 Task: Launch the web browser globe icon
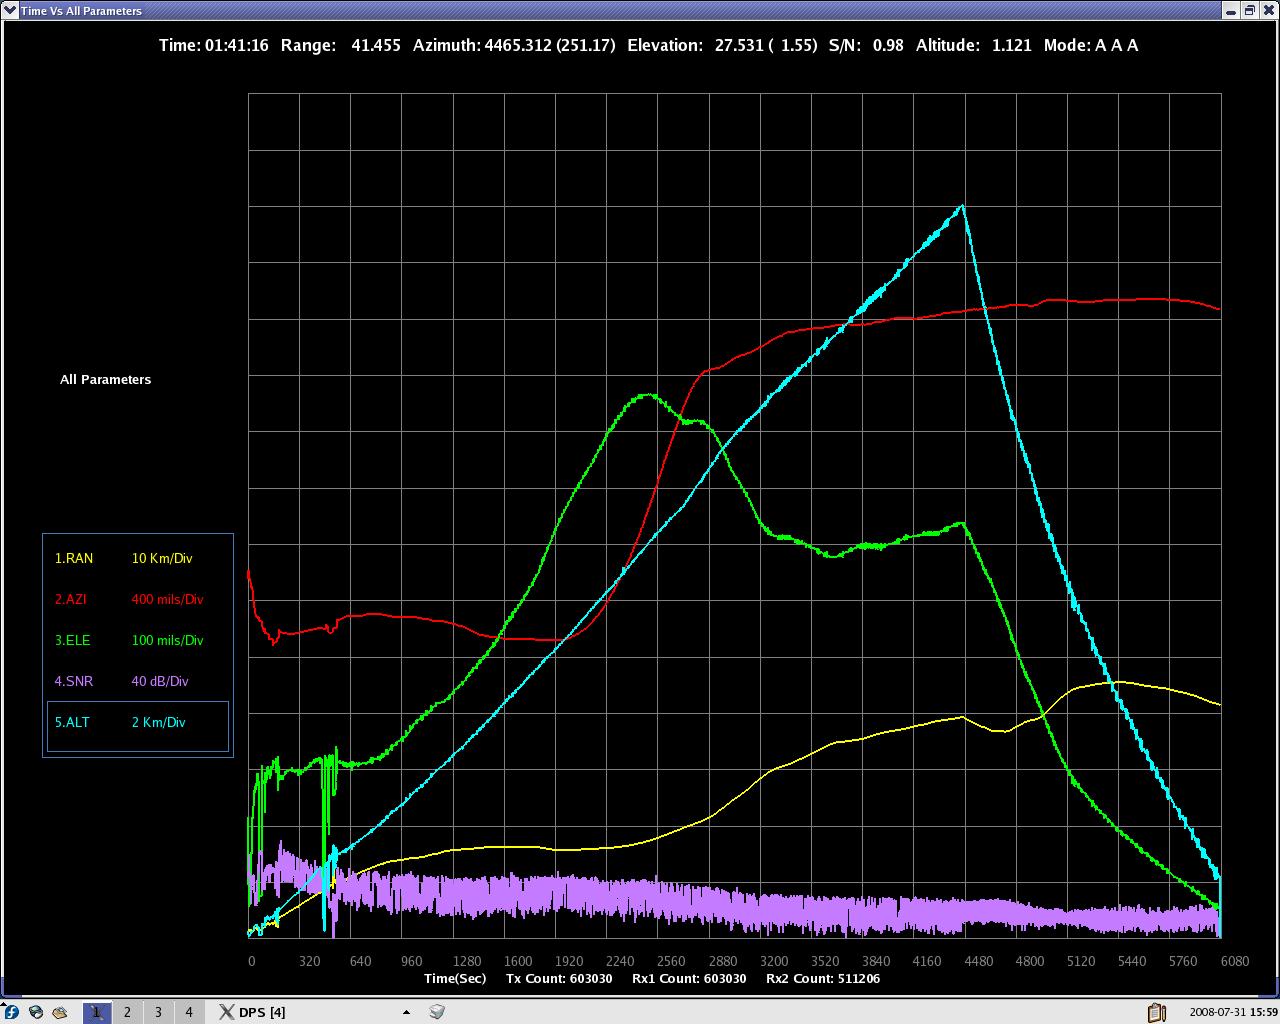pyautogui.click(x=36, y=1012)
